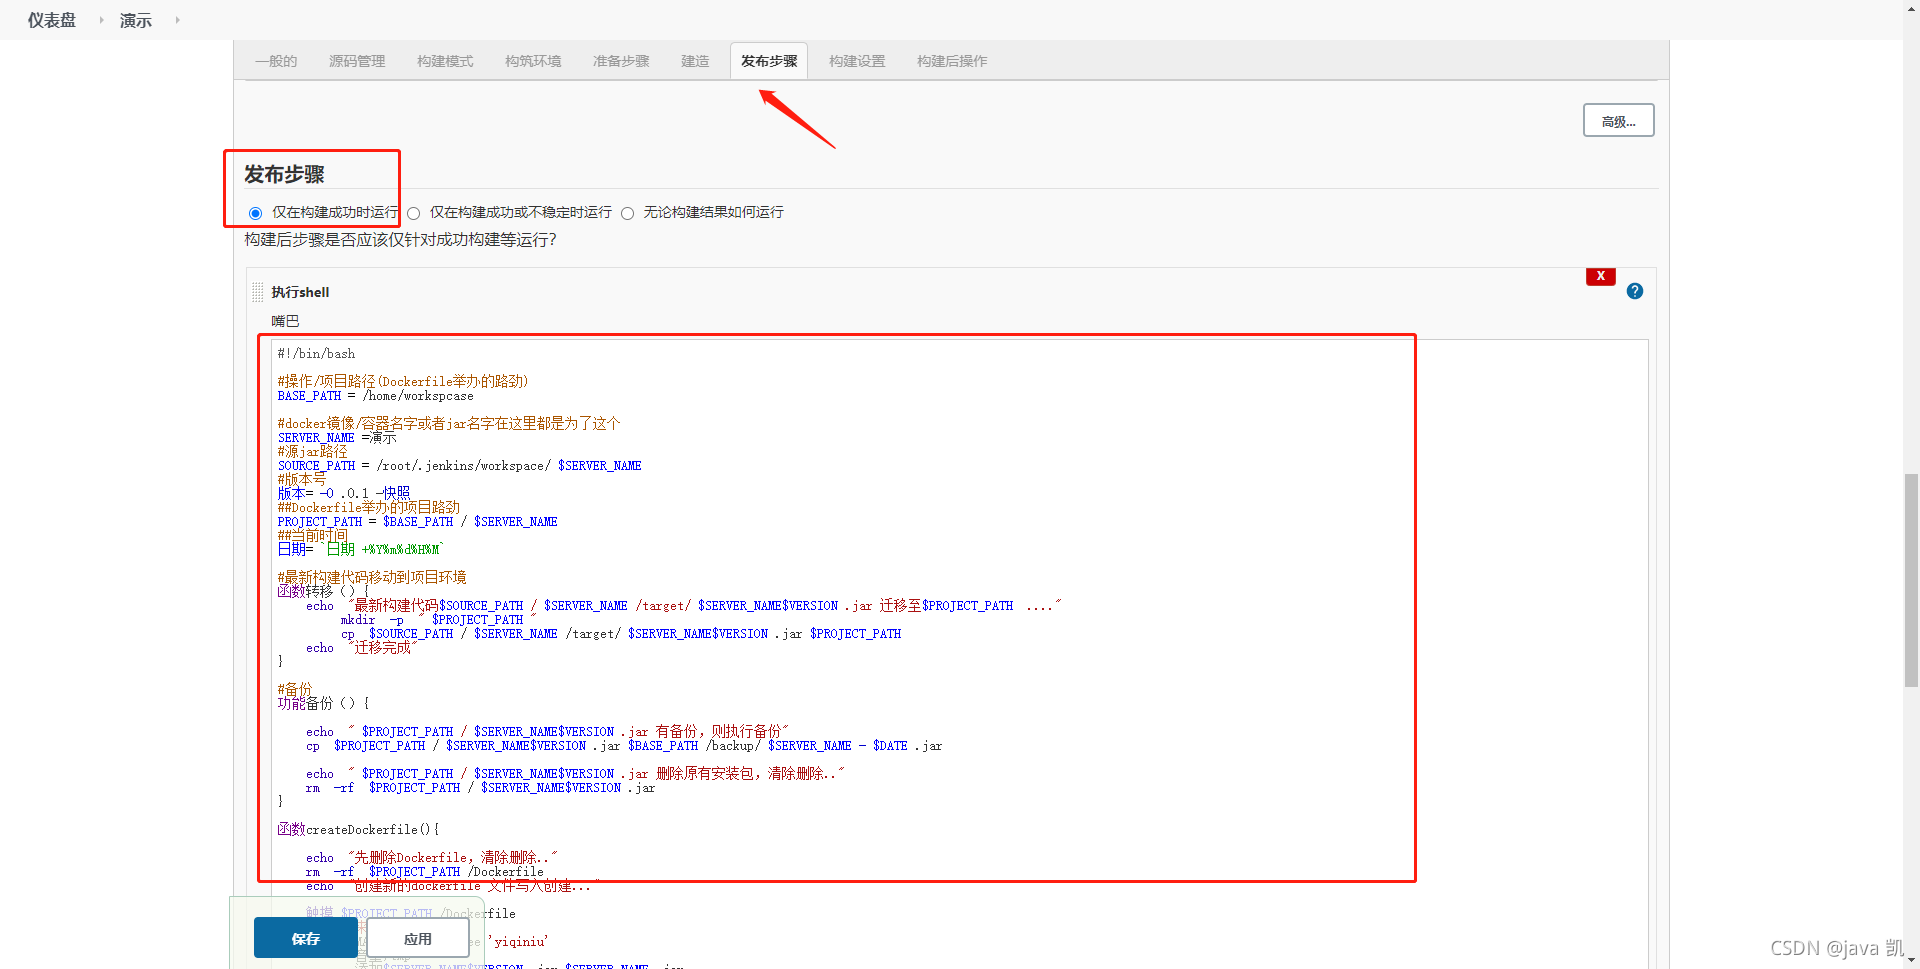Select the 发布步骤 tab
The image size is (1920, 969).
click(x=769, y=61)
